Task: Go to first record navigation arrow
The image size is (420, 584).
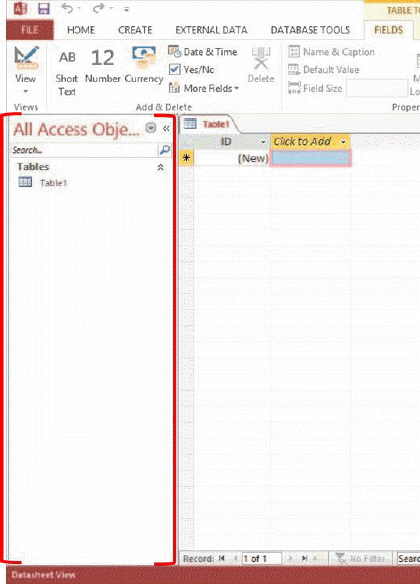Action: tap(222, 558)
